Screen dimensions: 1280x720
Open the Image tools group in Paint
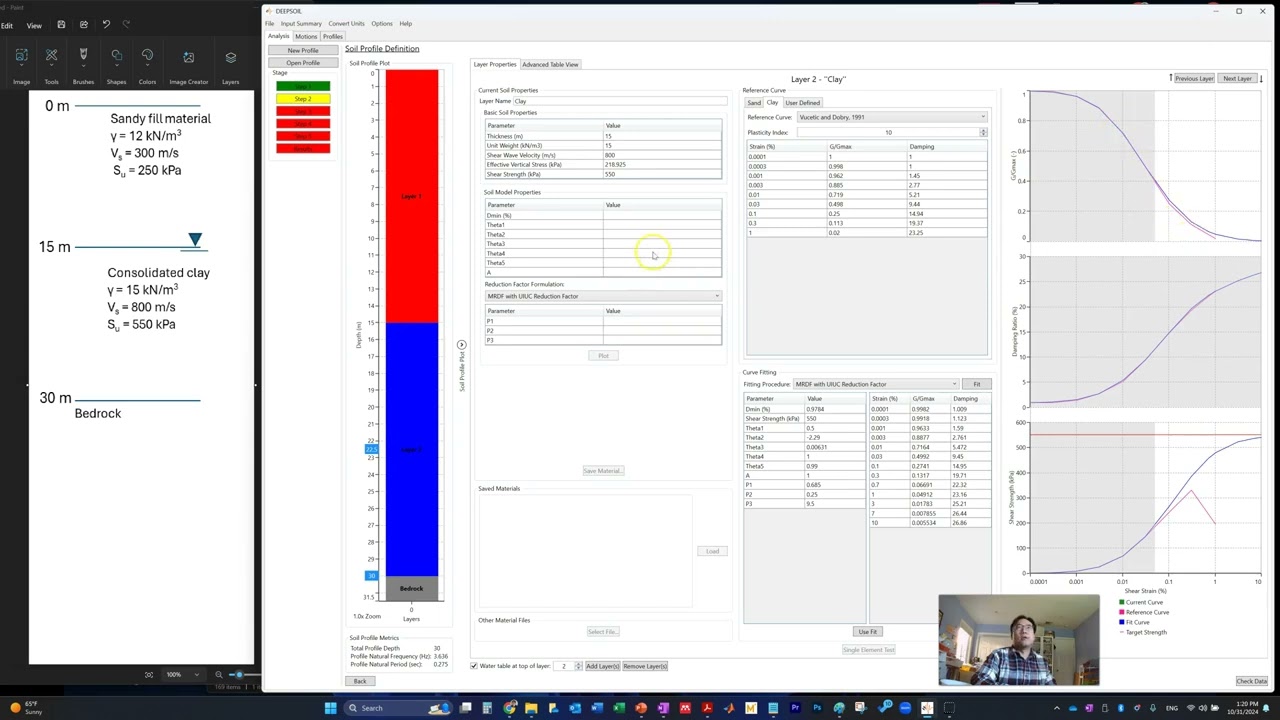click(x=21, y=64)
